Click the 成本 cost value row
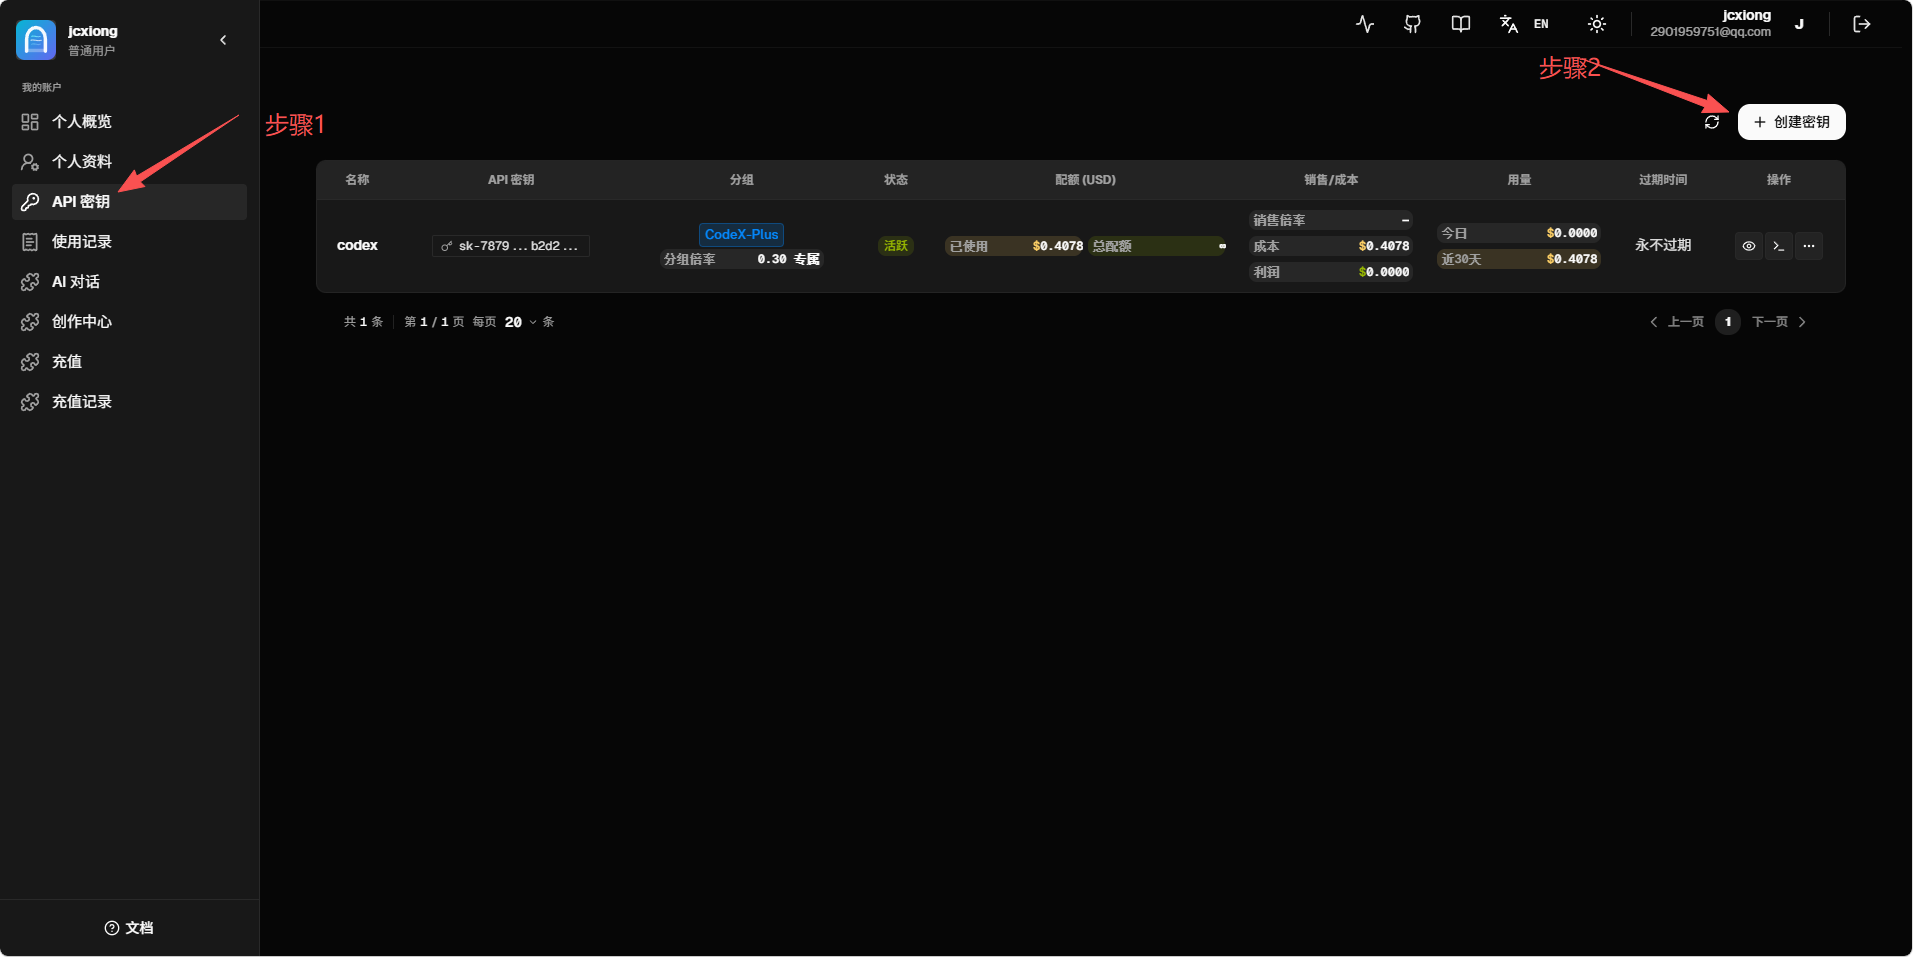This screenshot has height=957, width=1915. [x=1331, y=246]
